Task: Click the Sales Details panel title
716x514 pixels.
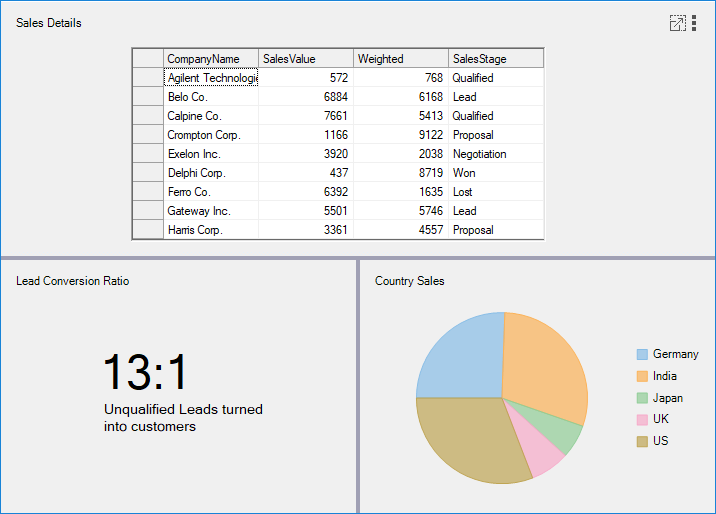Action: (49, 23)
